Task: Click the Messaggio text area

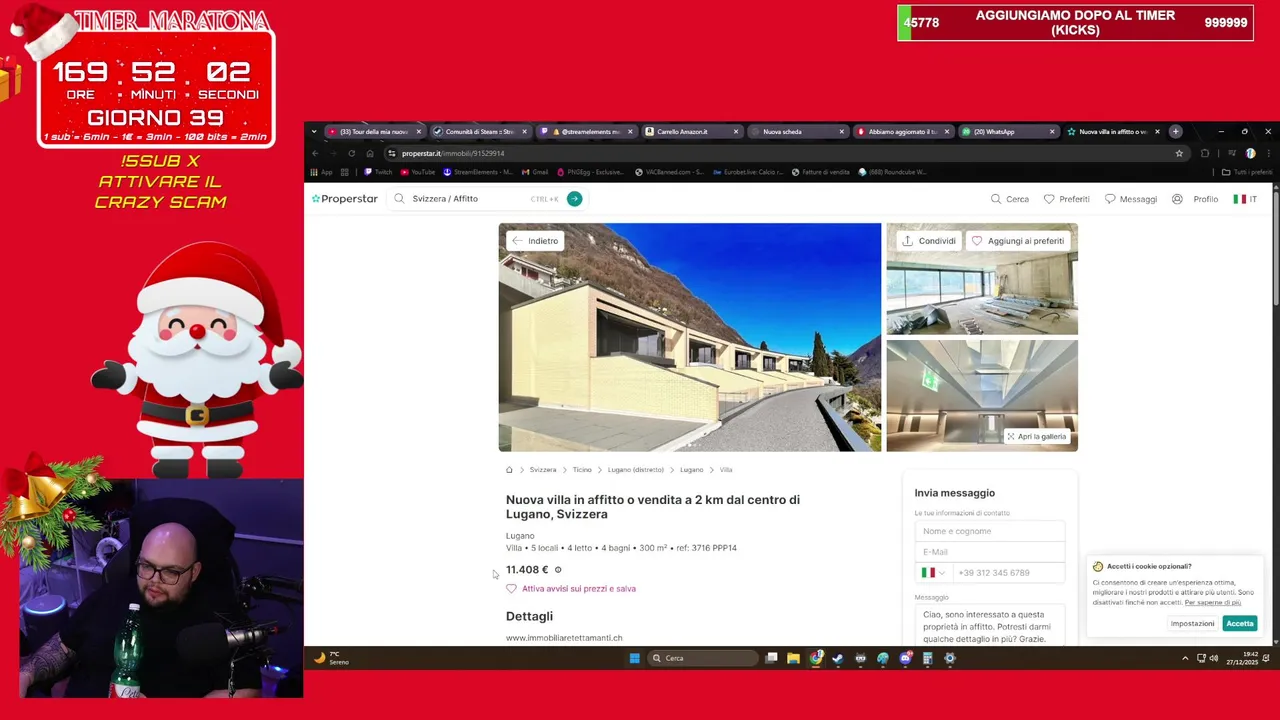Action: [990, 626]
